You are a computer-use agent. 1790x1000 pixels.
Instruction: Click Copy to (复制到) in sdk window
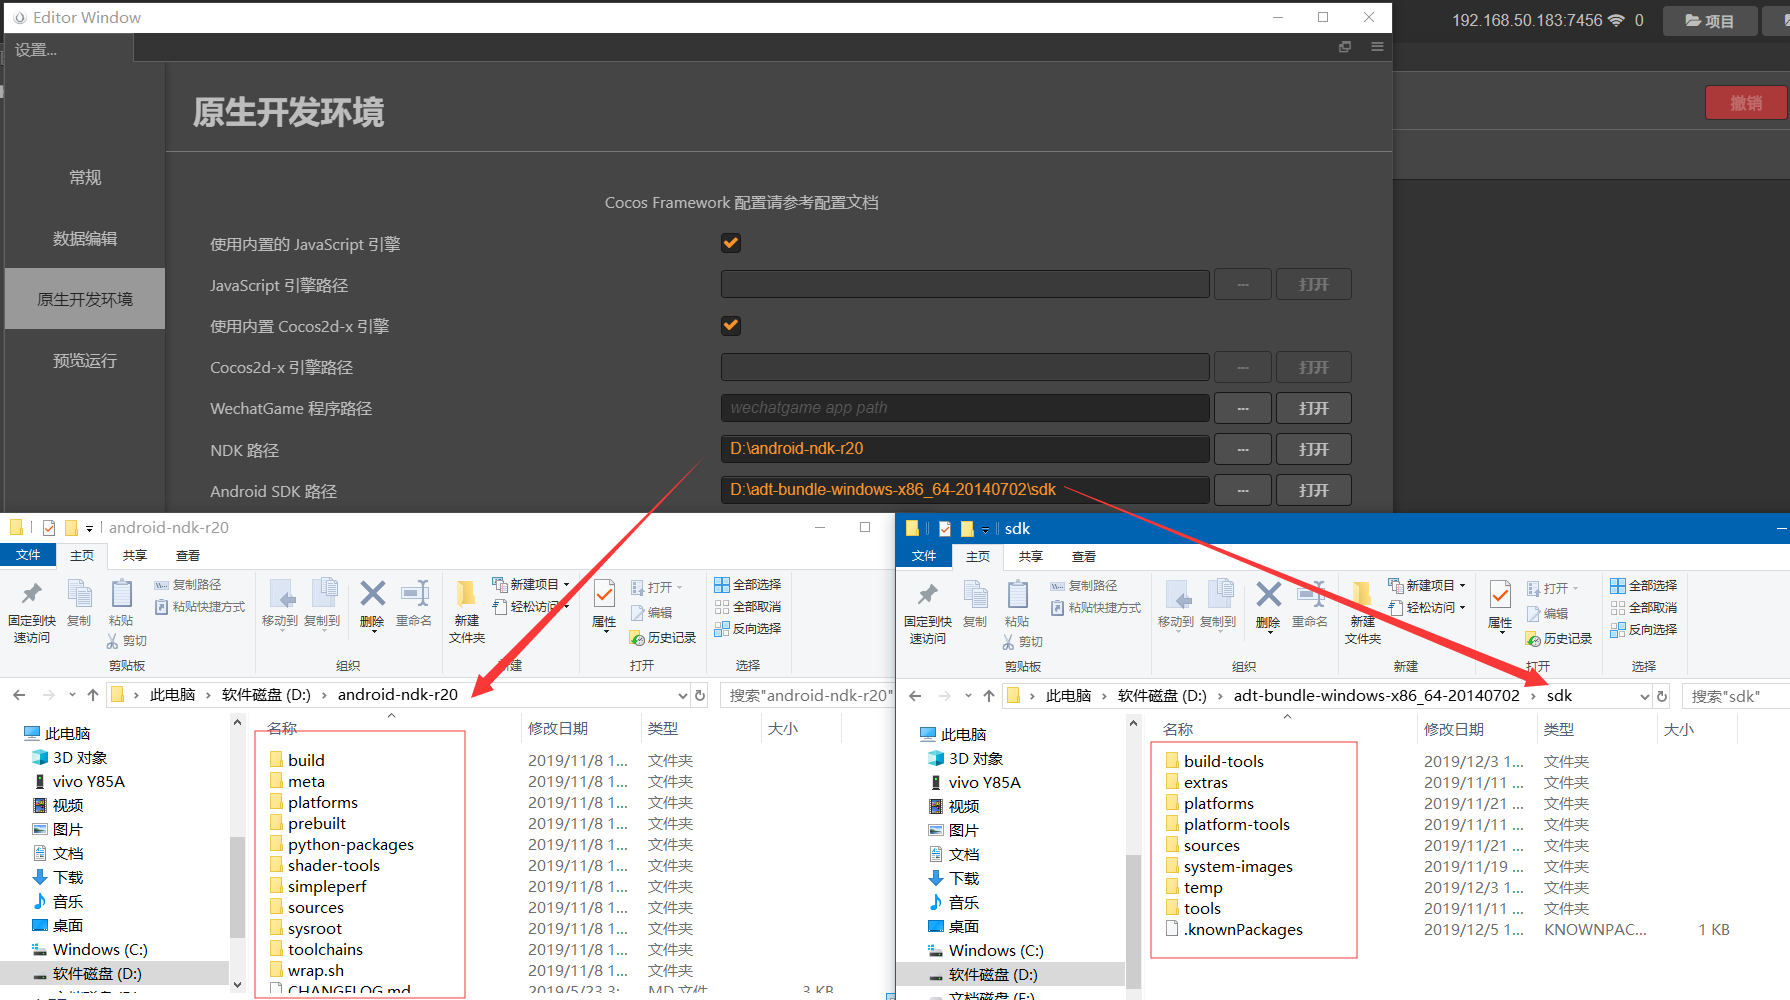(1218, 605)
